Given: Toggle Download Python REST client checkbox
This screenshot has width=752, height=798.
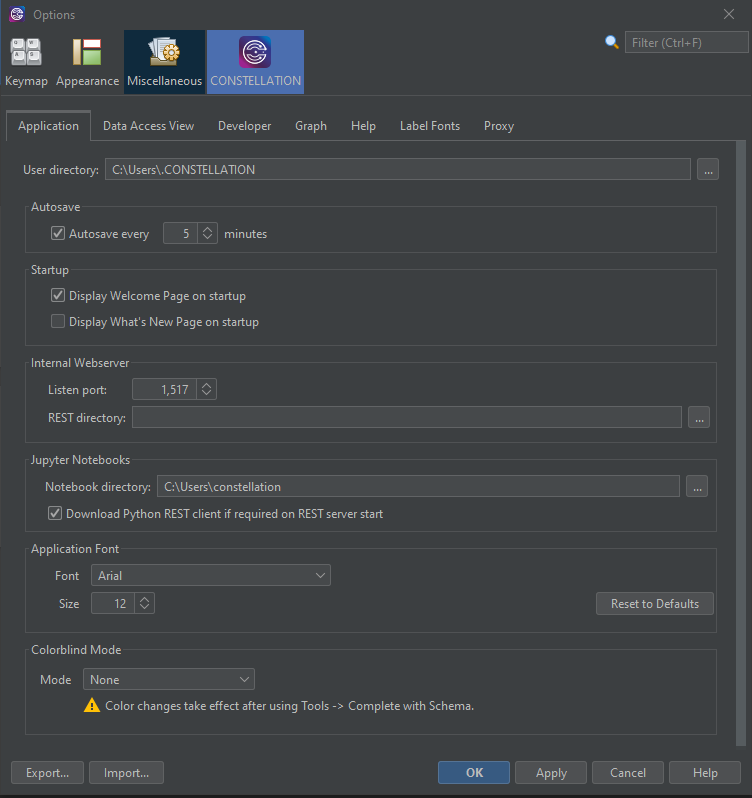Looking at the screenshot, I should (55, 513).
